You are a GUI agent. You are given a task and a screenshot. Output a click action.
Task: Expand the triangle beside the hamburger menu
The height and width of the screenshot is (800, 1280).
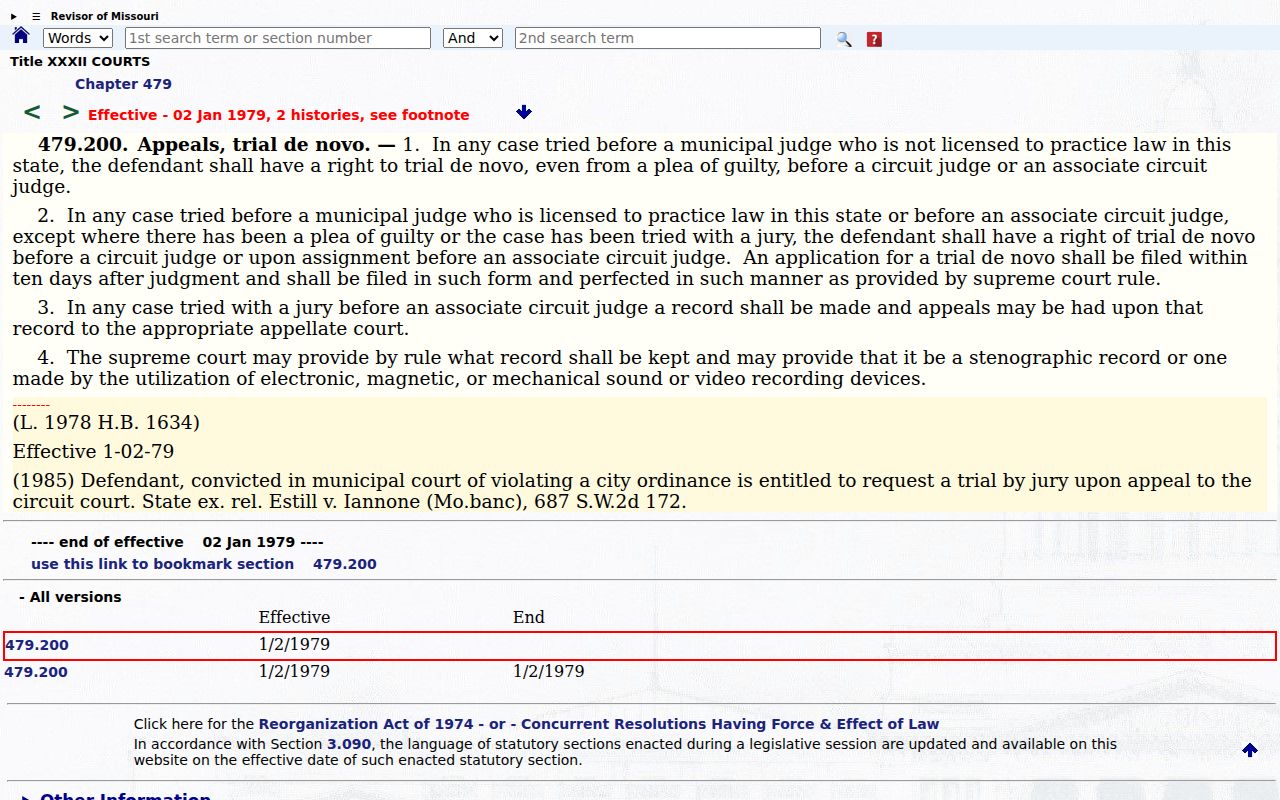click(14, 16)
